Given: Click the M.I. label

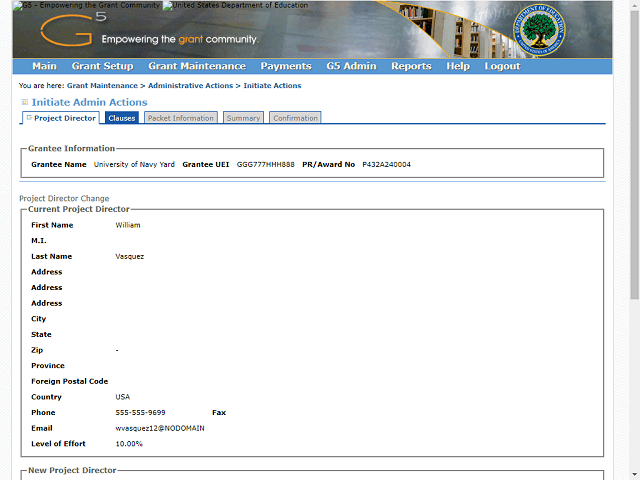Looking at the screenshot, I should coord(39,241).
